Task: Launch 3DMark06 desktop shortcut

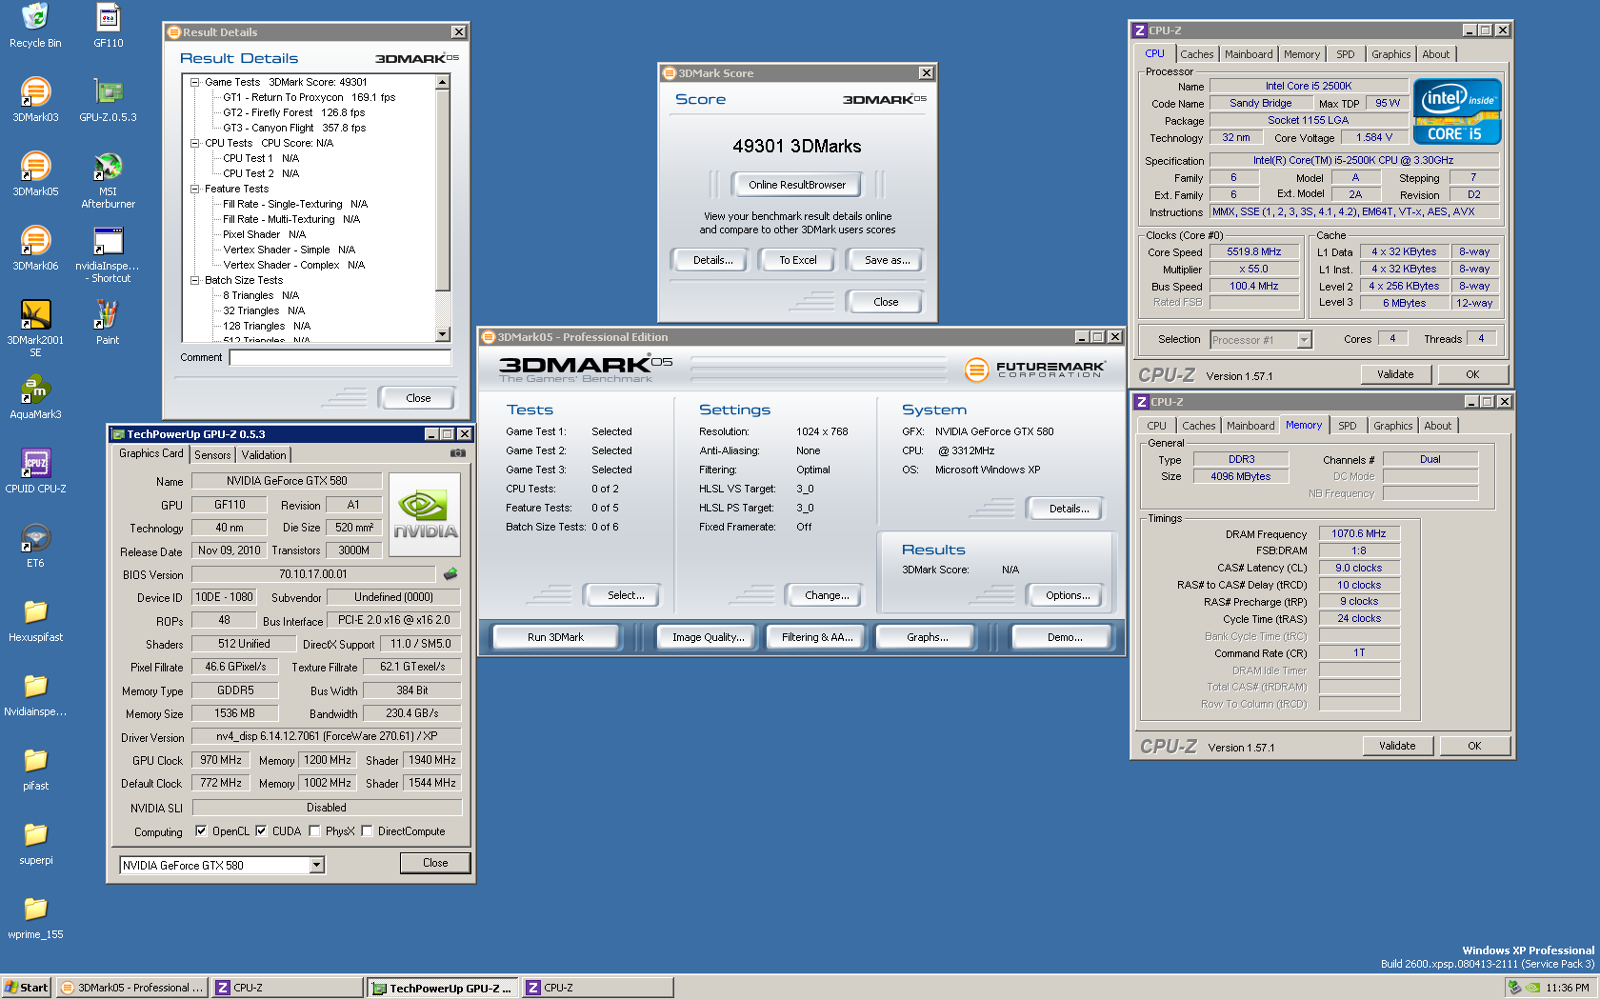Action: (35, 248)
